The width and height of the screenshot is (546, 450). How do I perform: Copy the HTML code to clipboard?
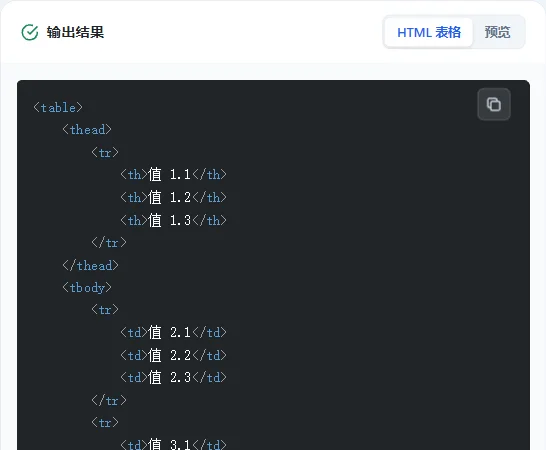494,104
